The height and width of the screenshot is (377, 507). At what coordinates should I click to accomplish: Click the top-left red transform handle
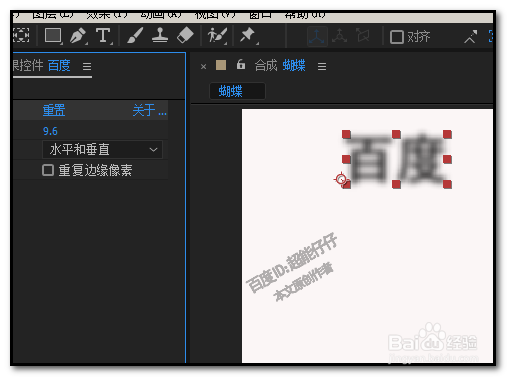(x=346, y=134)
